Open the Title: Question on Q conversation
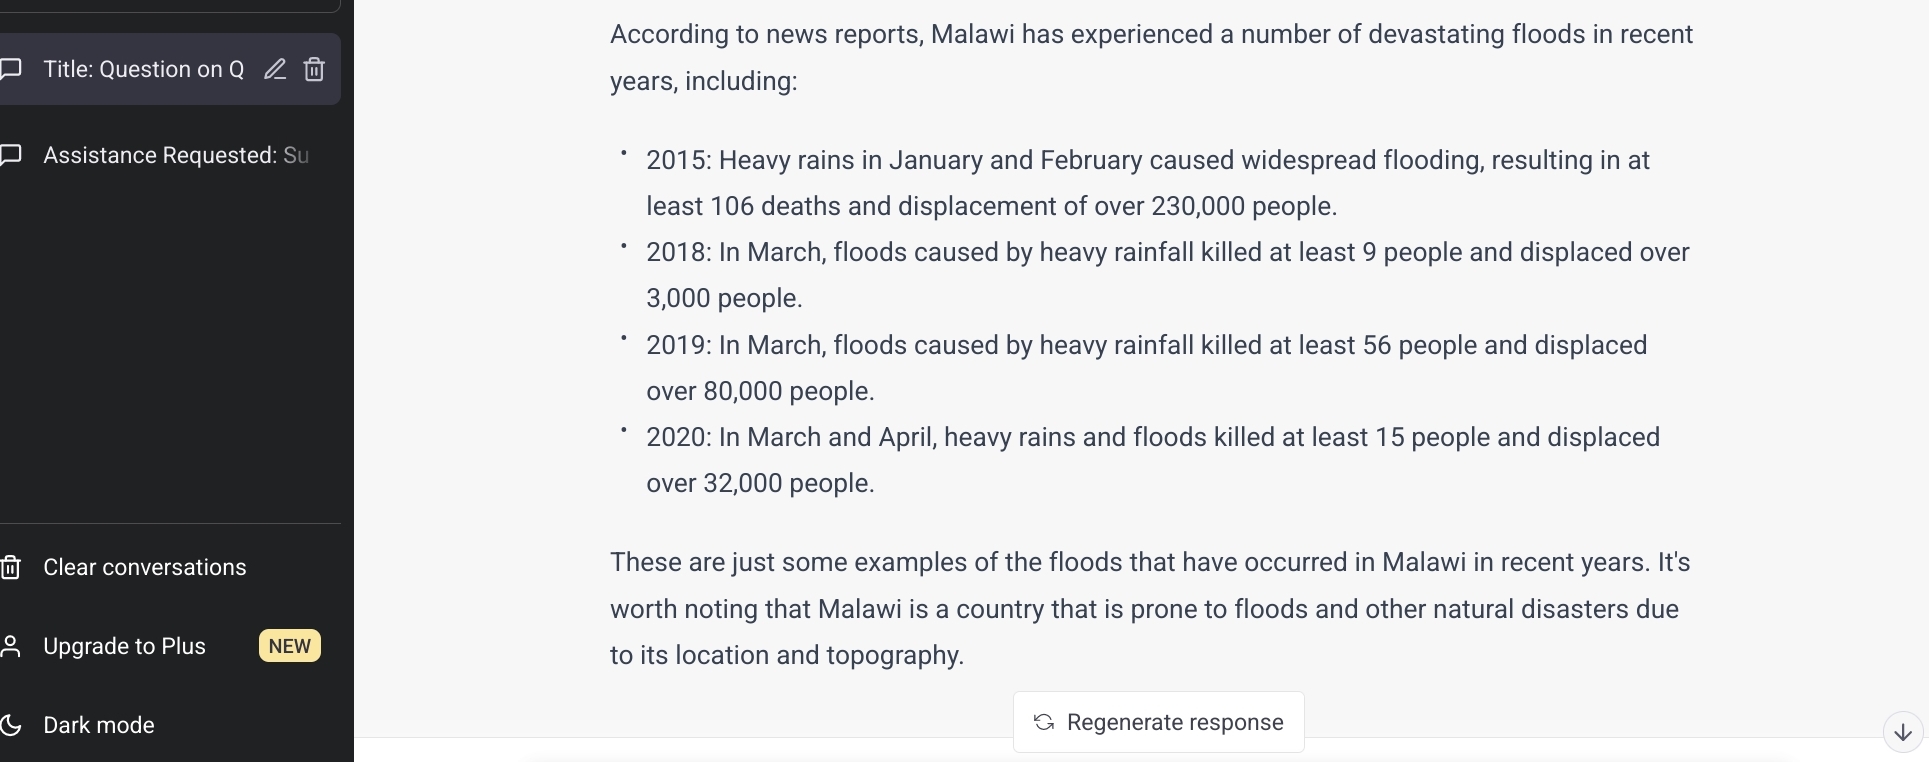 pyautogui.click(x=143, y=69)
